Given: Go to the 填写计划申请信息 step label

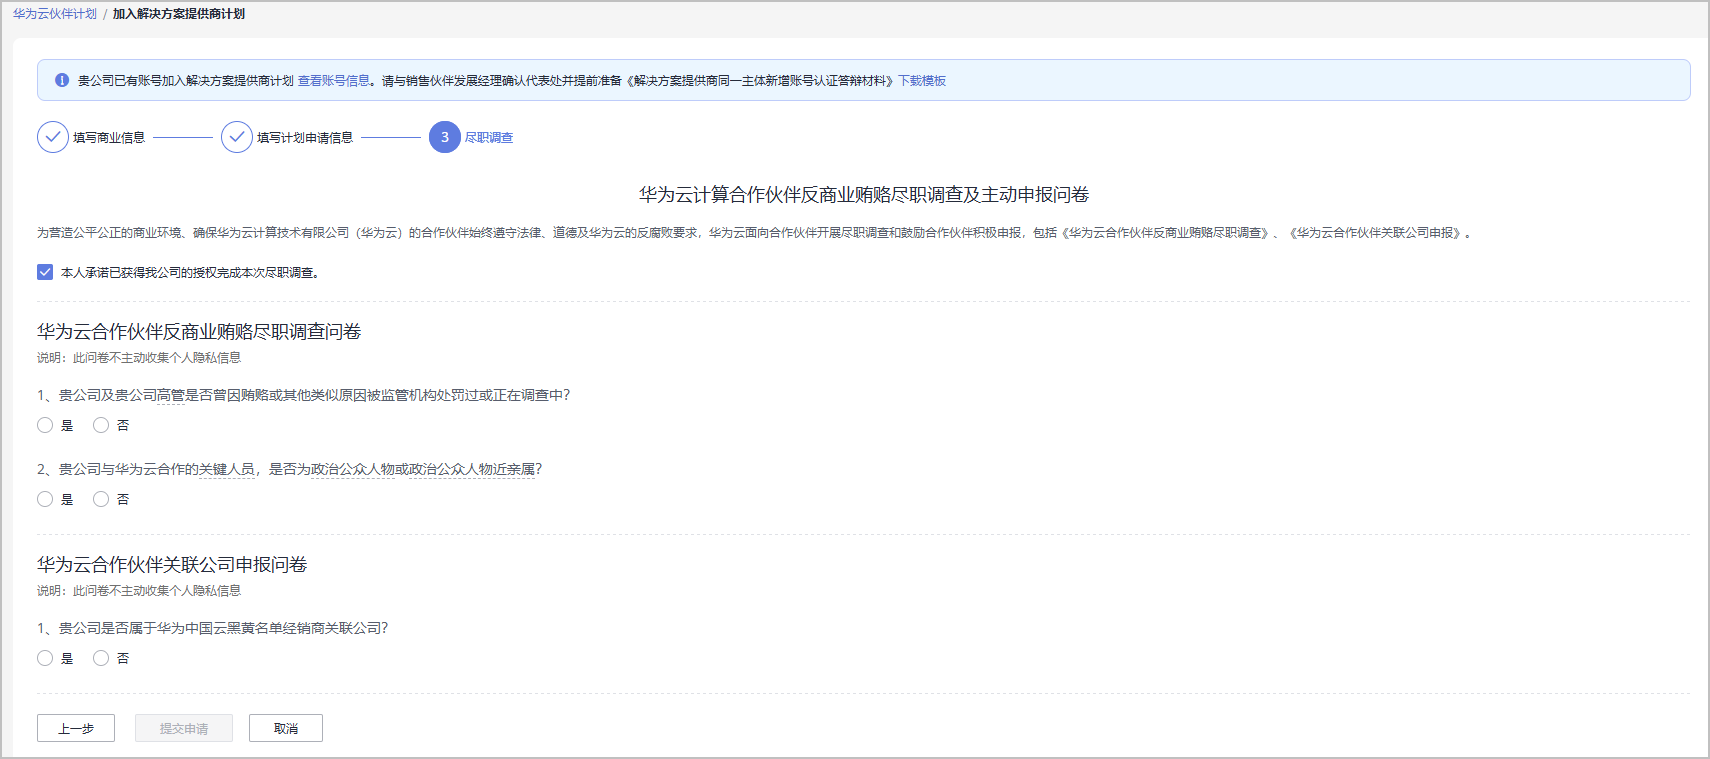Looking at the screenshot, I should click(x=305, y=138).
